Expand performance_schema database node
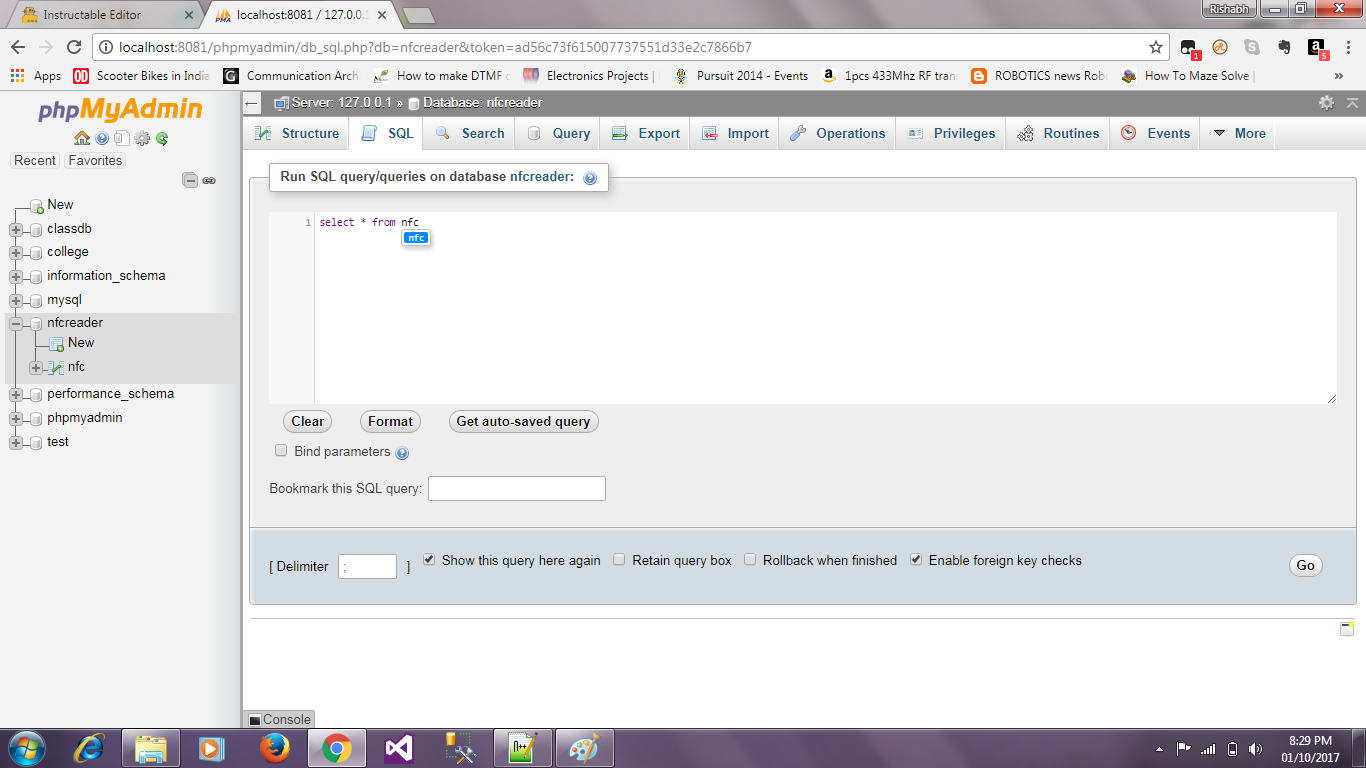 (16, 395)
